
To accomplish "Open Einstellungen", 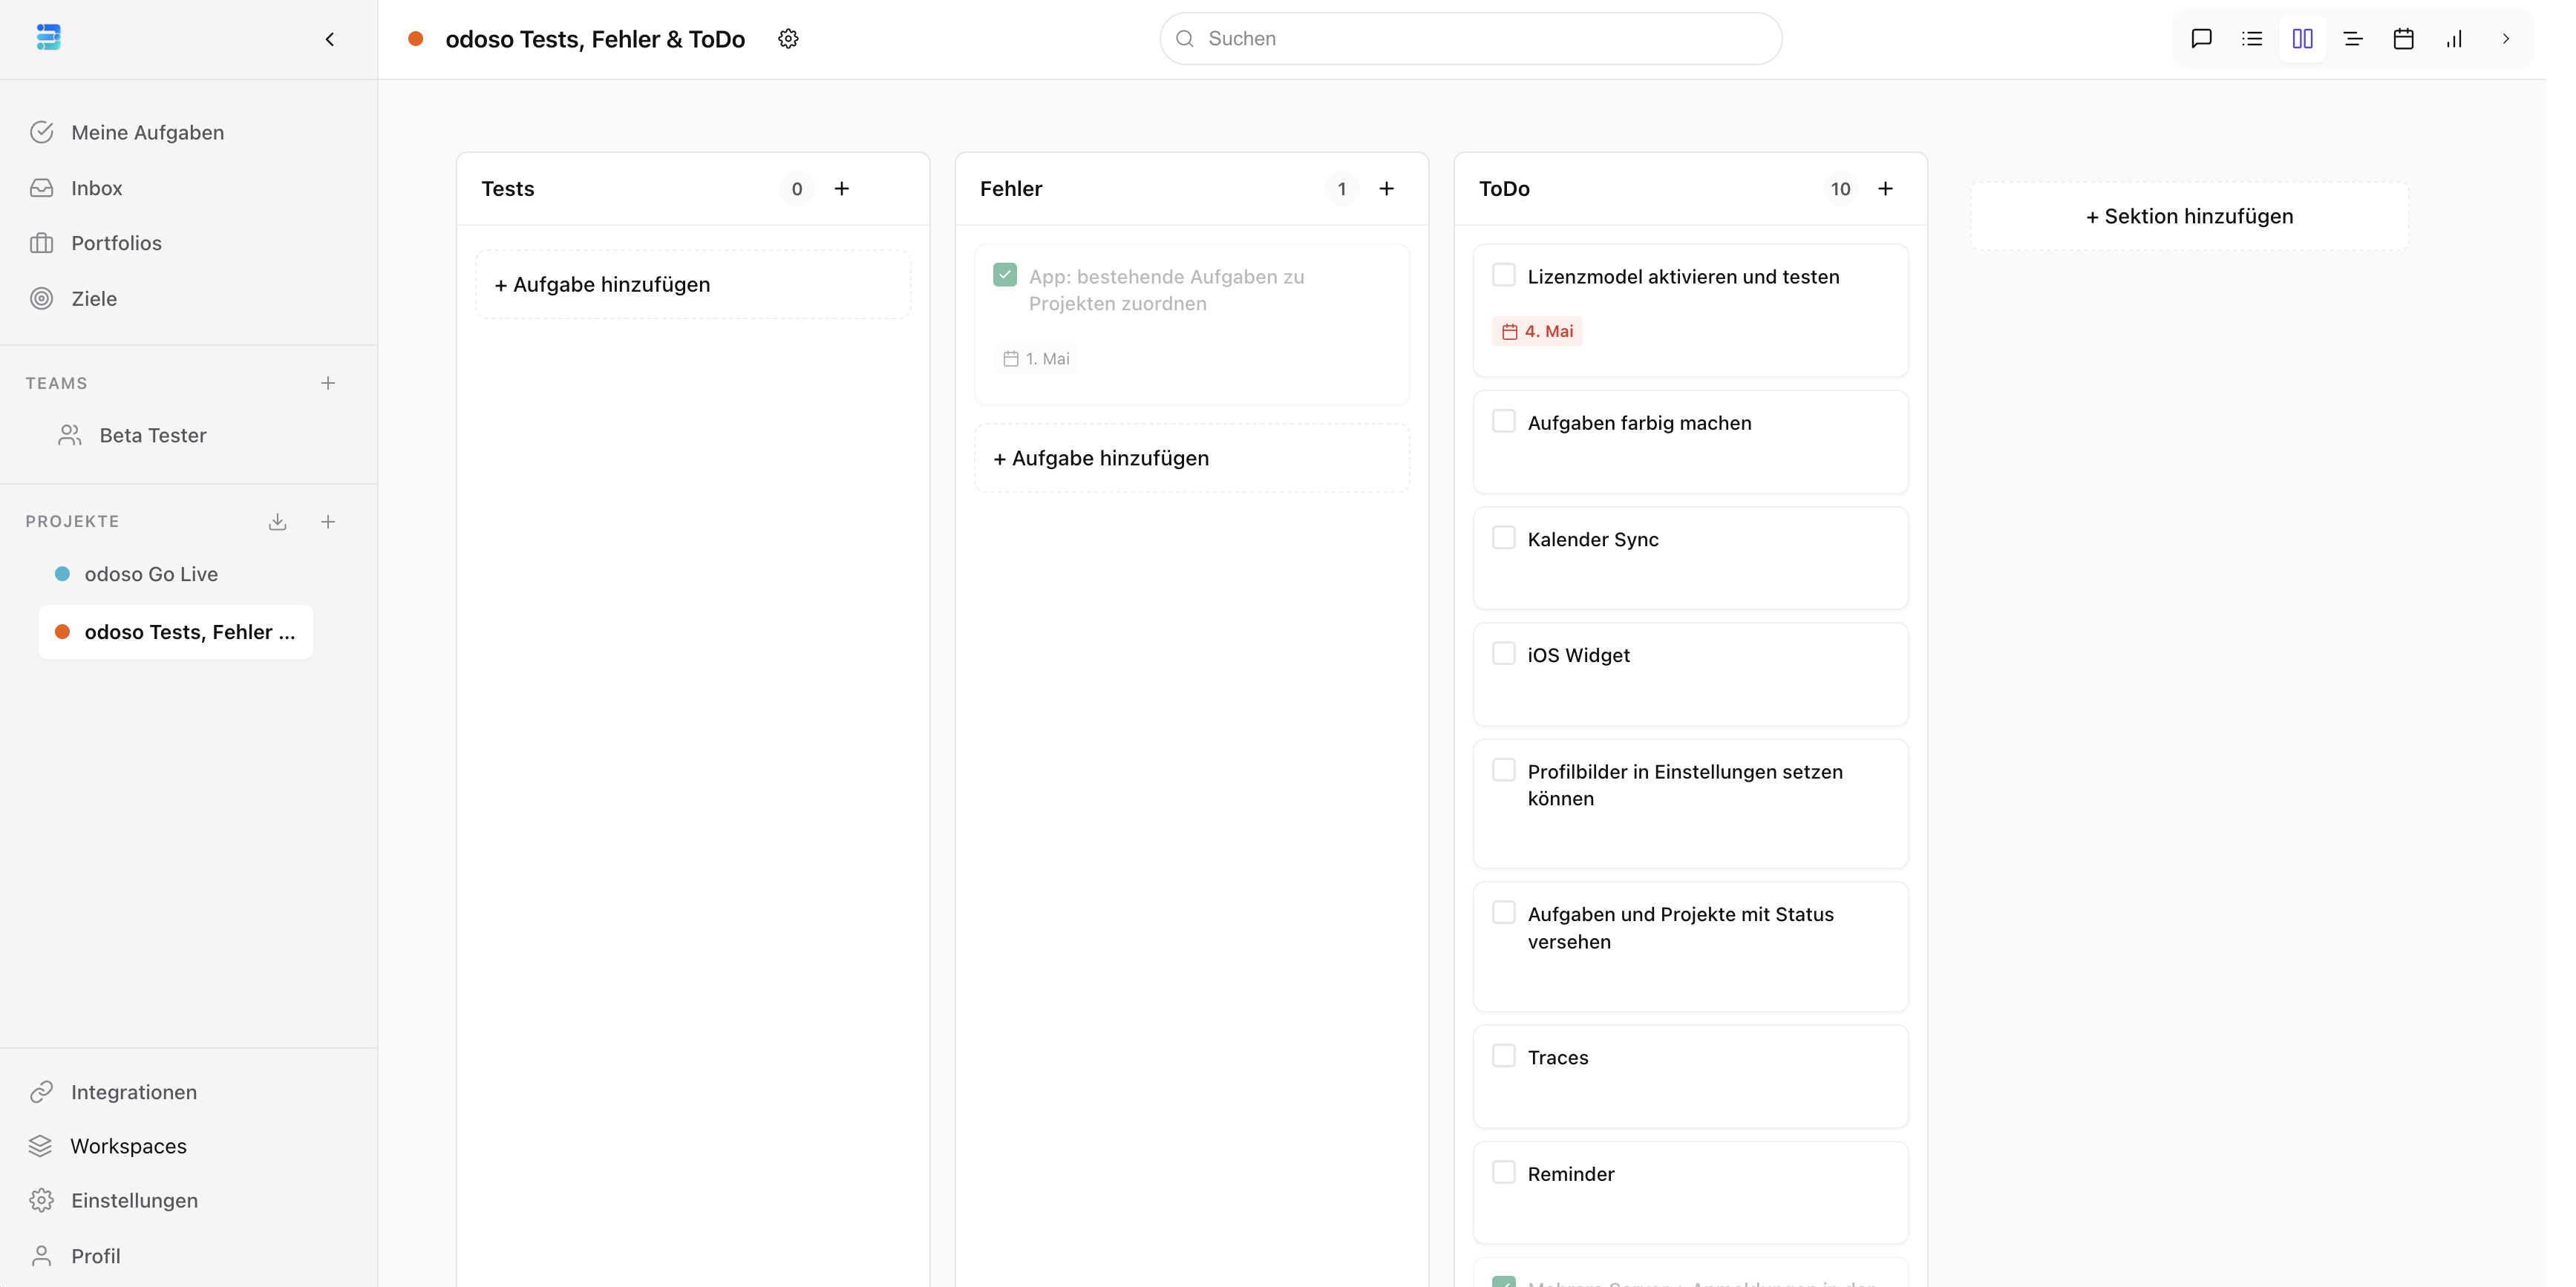I will (134, 1200).
